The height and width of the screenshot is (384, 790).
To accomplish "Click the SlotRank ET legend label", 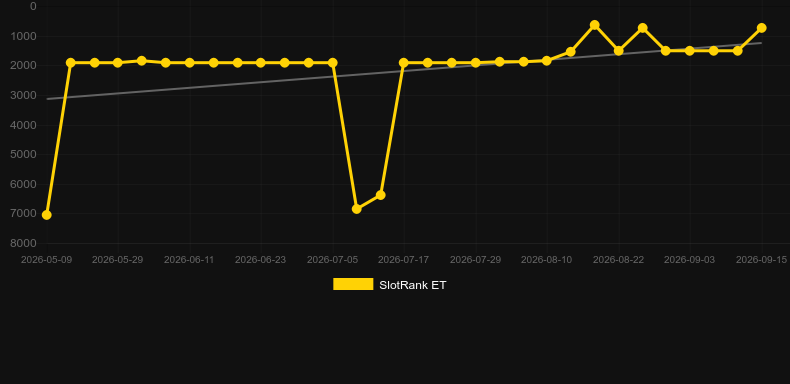I will [413, 285].
